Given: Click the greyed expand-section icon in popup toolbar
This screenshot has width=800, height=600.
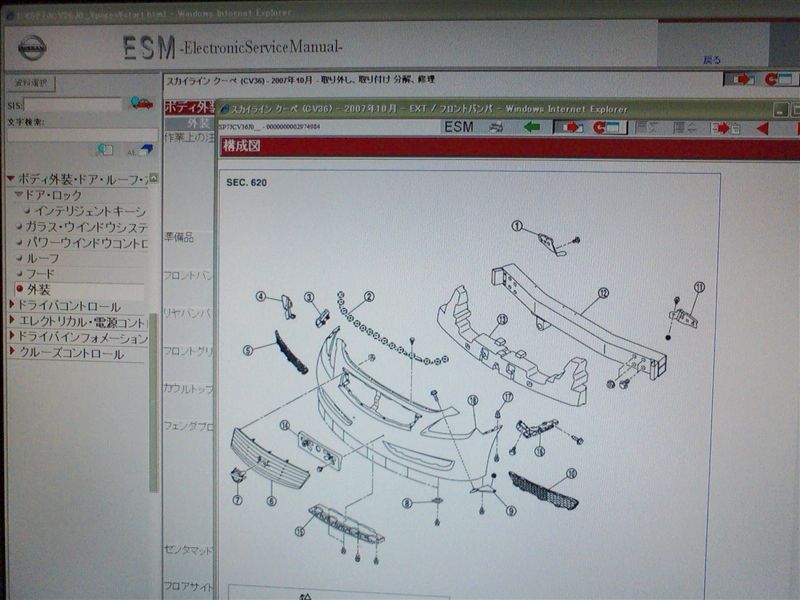Looking at the screenshot, I should pyautogui.click(x=685, y=128).
